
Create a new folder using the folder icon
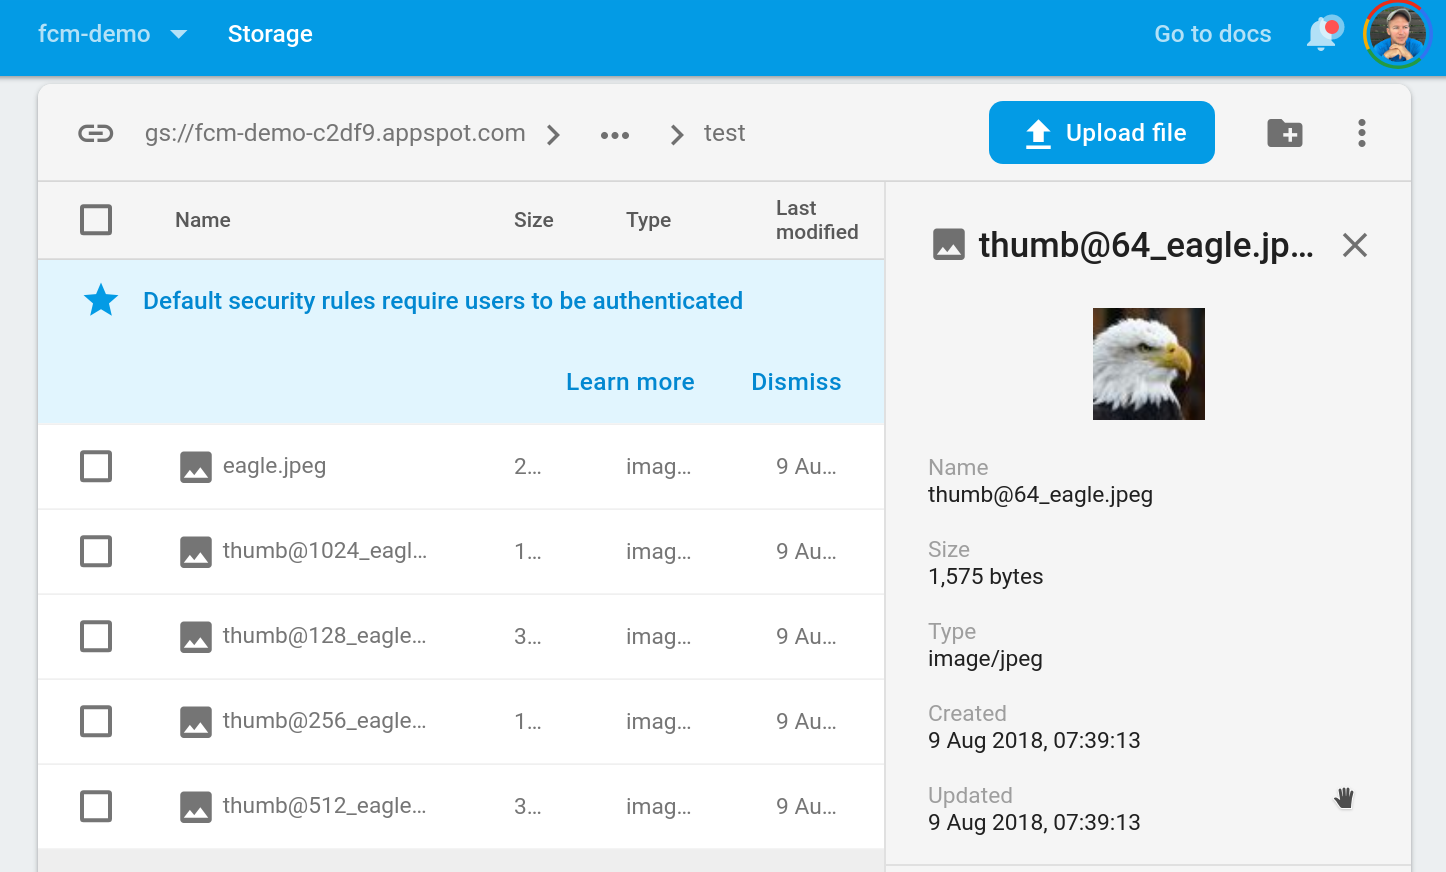click(x=1284, y=132)
